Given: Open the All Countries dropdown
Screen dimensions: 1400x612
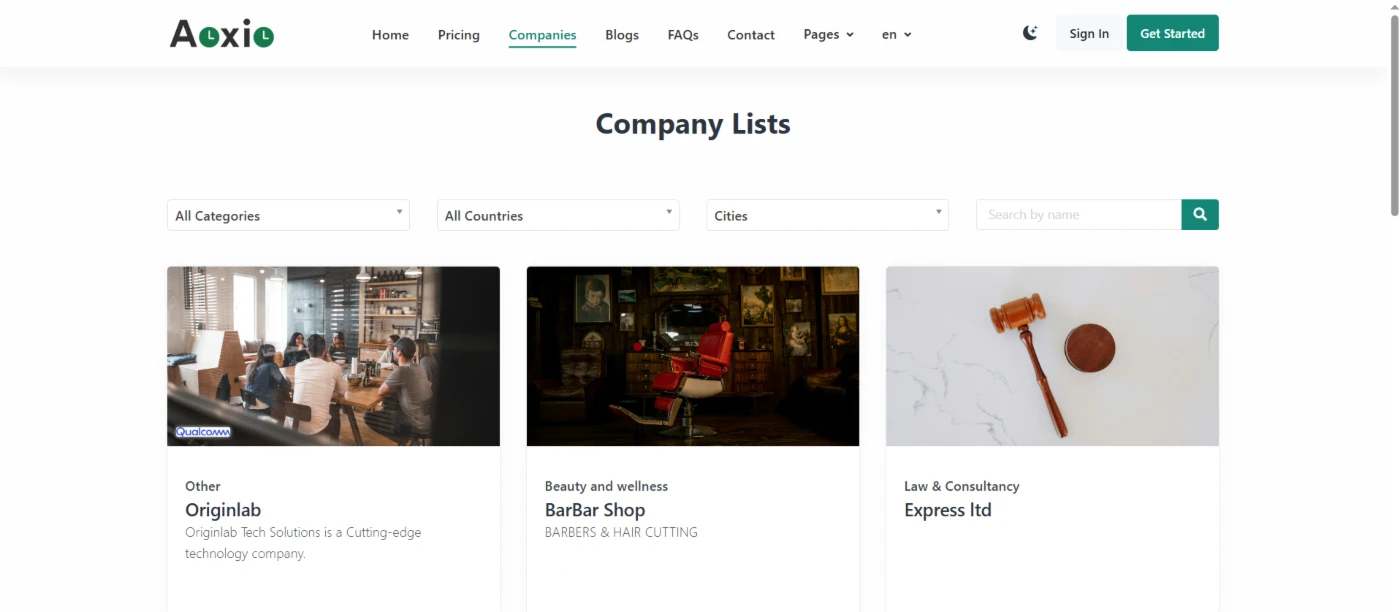Looking at the screenshot, I should click(558, 215).
